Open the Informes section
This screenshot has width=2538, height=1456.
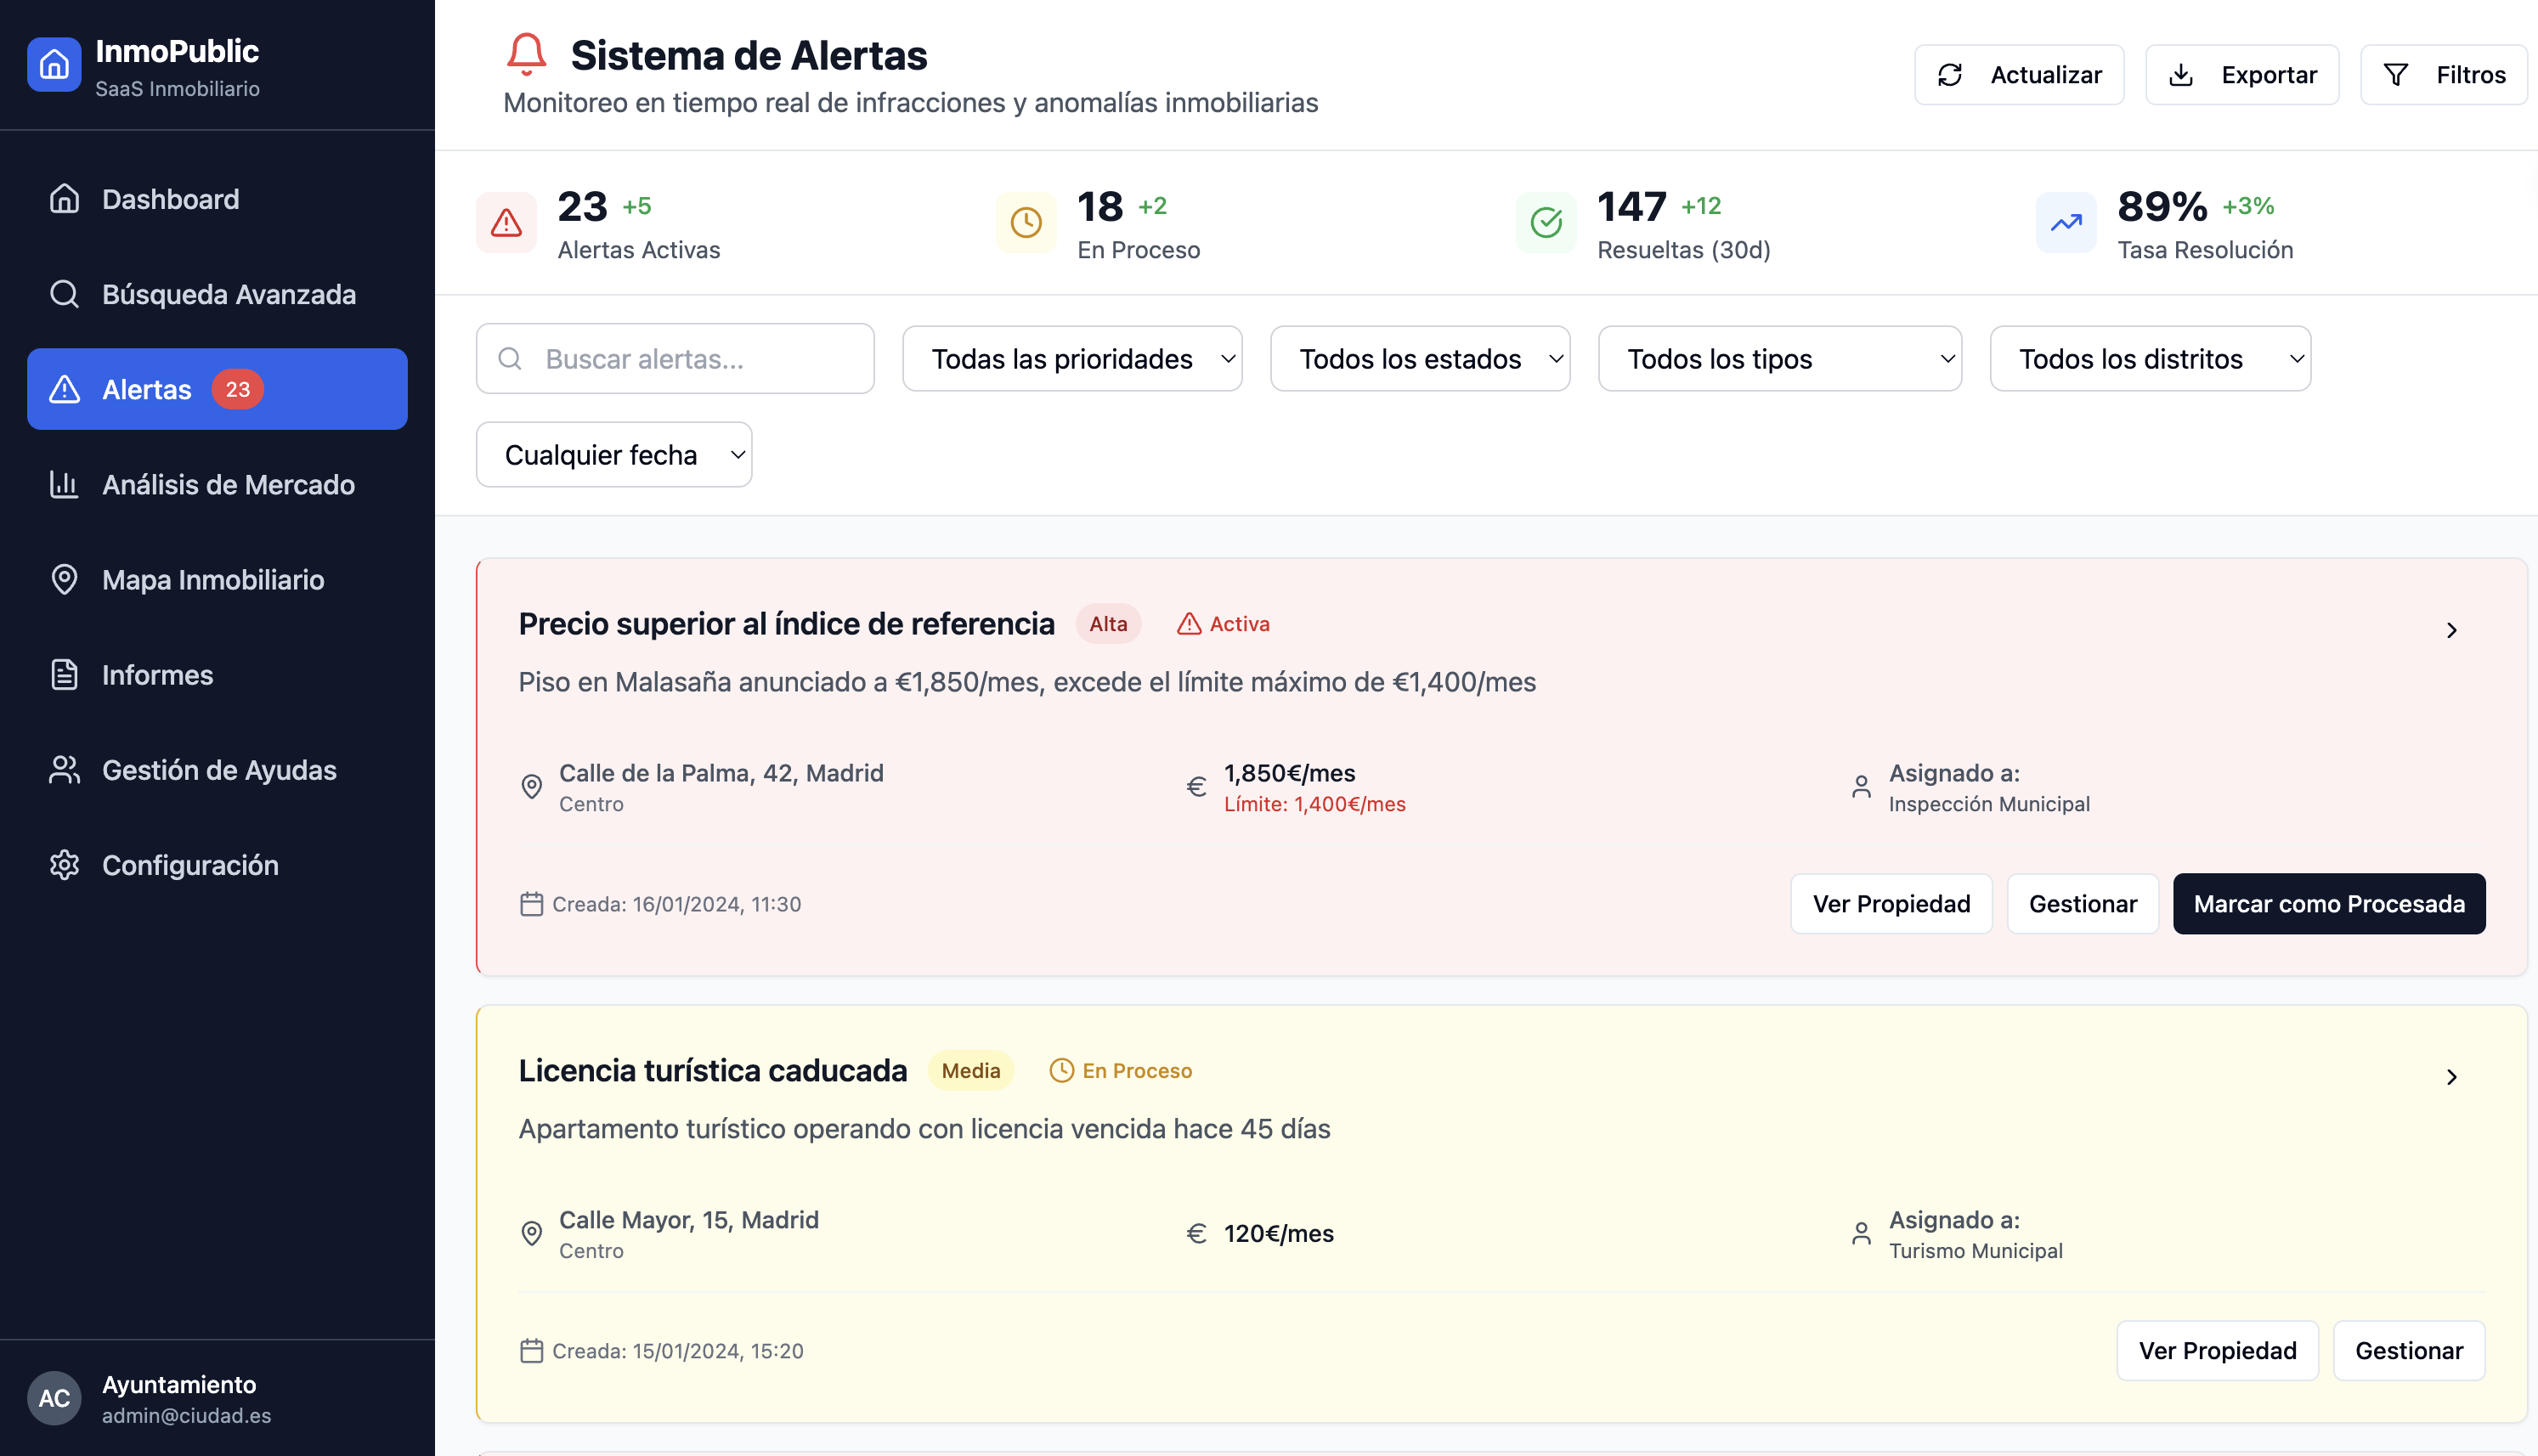click(157, 675)
